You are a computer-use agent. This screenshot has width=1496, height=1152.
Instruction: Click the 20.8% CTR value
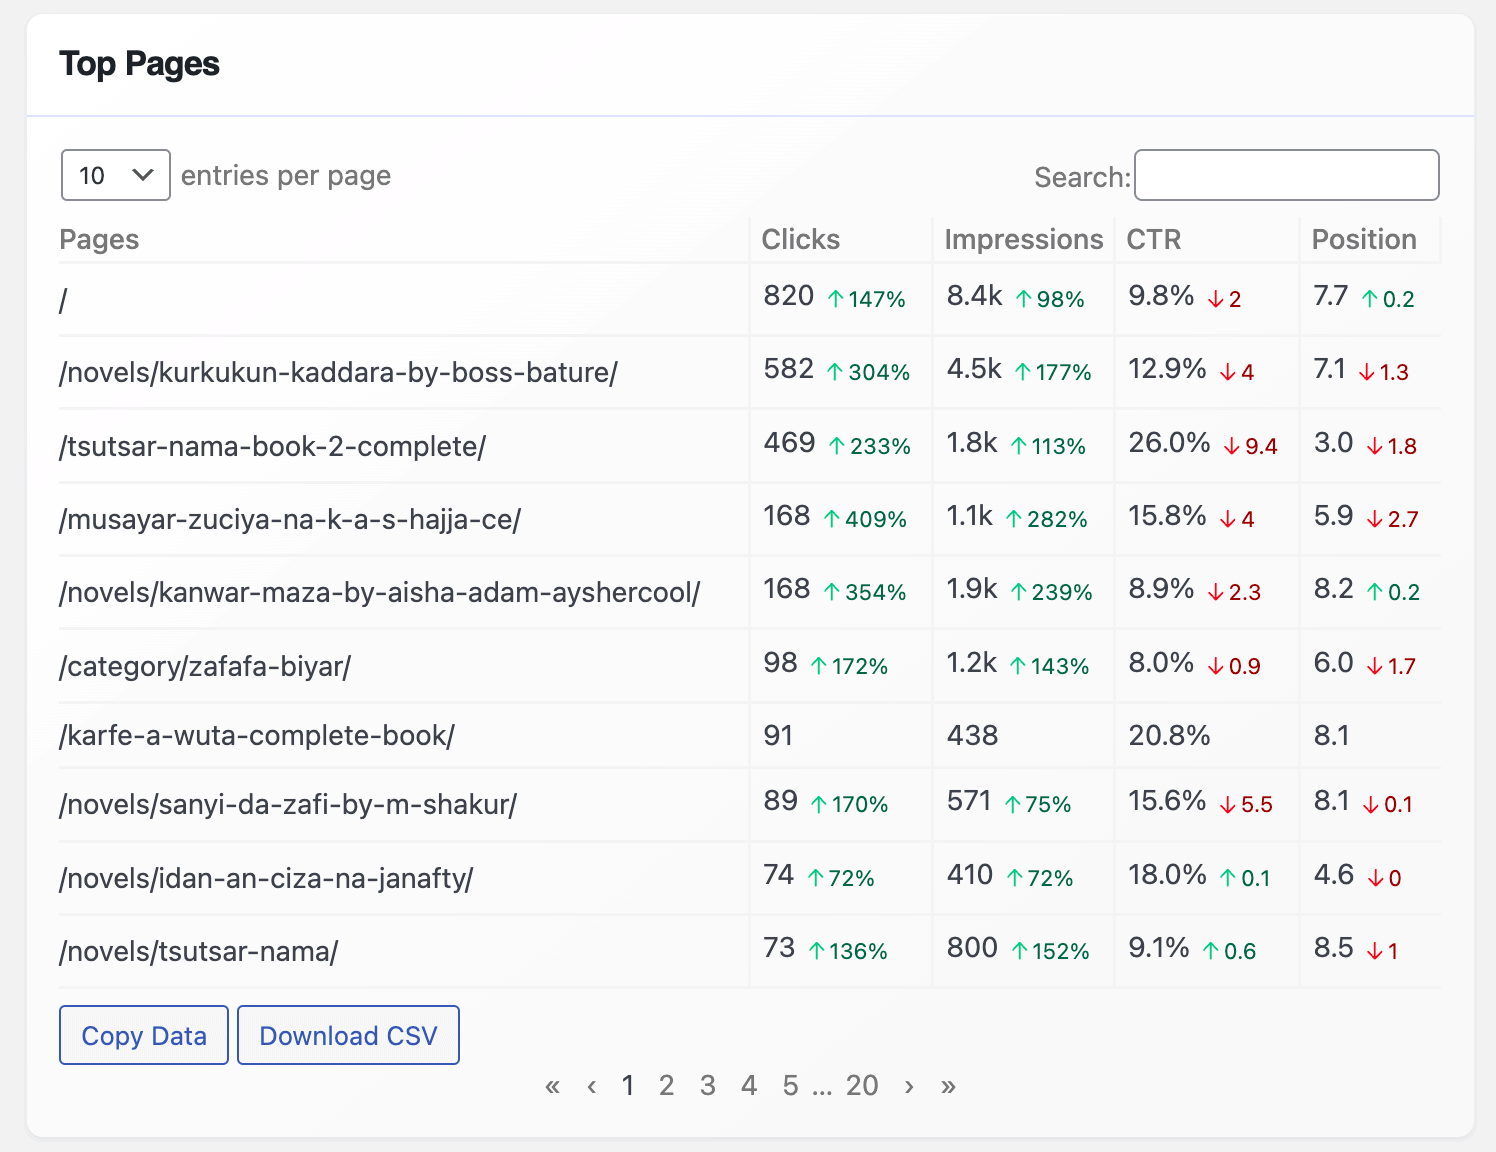pyautogui.click(x=1169, y=736)
